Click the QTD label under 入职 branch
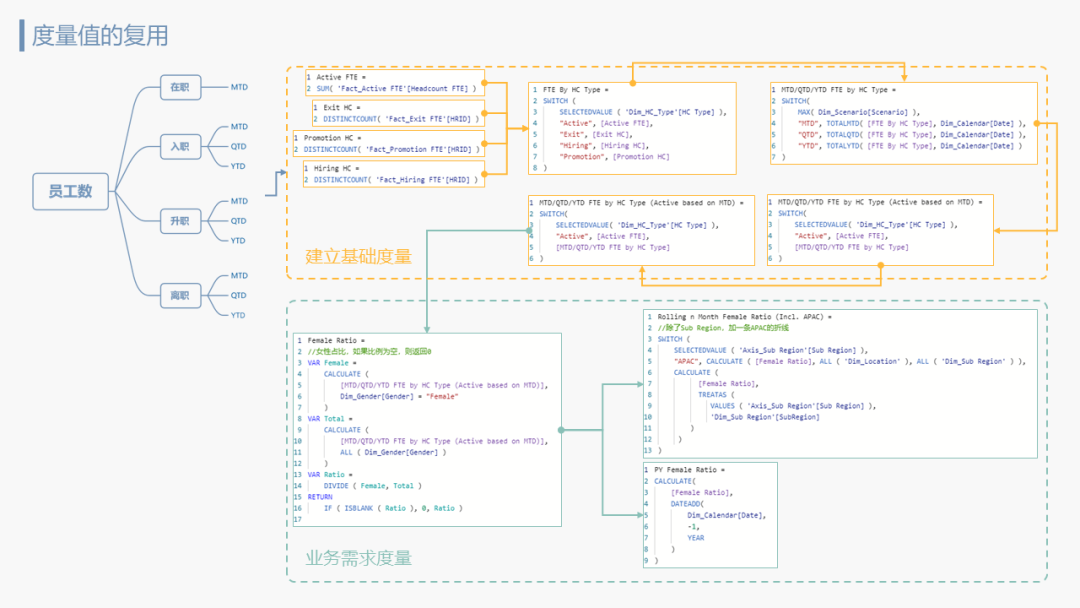This screenshot has height=608, width=1080. [x=238, y=147]
